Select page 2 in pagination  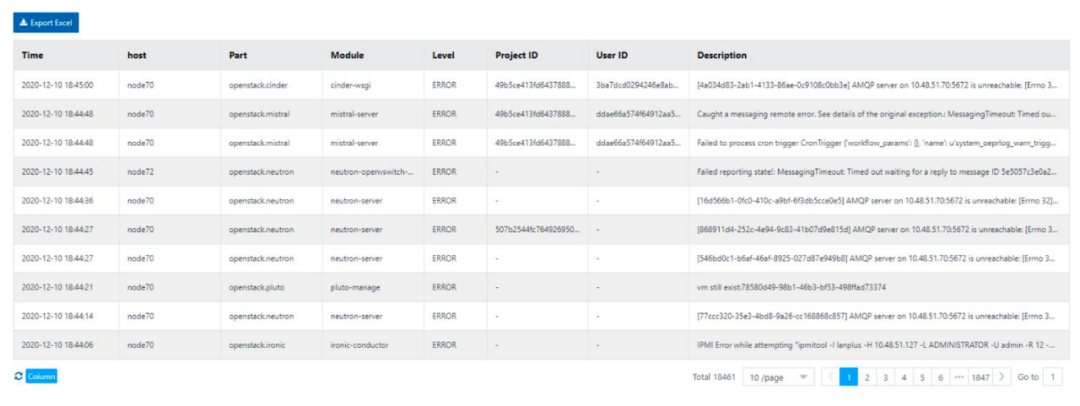coord(866,377)
